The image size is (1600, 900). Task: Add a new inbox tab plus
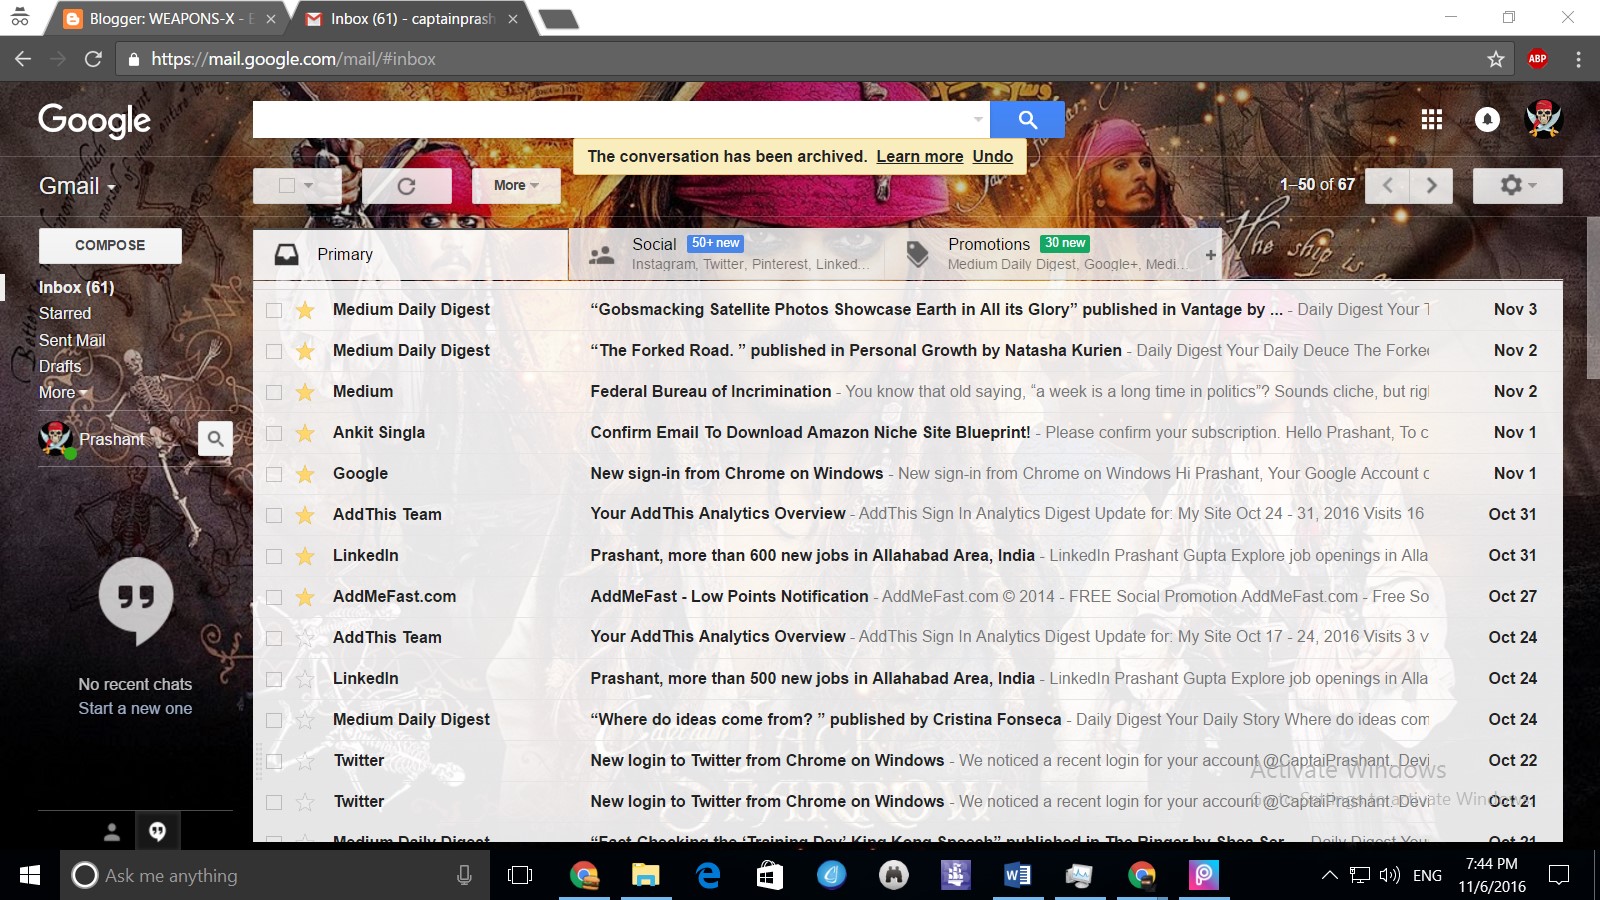point(1211,255)
